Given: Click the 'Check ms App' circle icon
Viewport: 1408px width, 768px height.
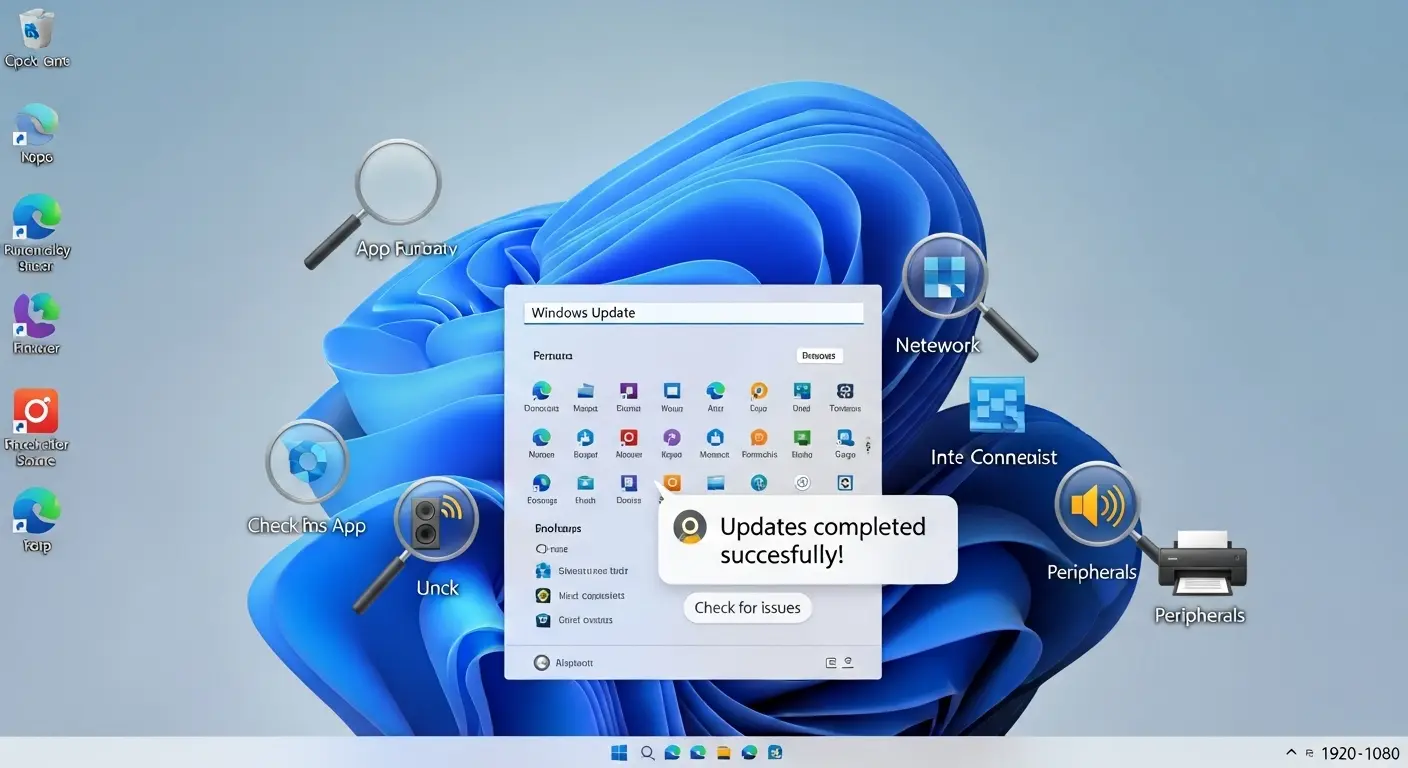Looking at the screenshot, I should pyautogui.click(x=307, y=462).
